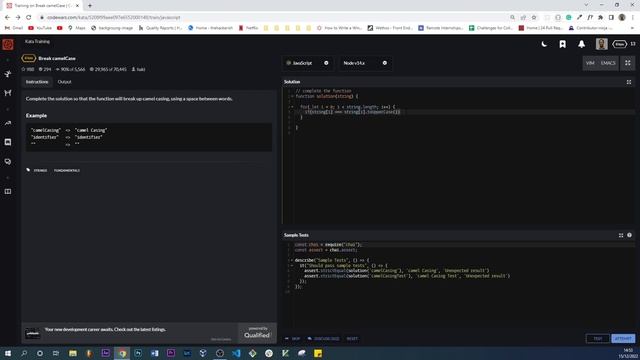The image size is (640, 360).
Task: Expand the Solution editor panel
Action: tap(629, 82)
